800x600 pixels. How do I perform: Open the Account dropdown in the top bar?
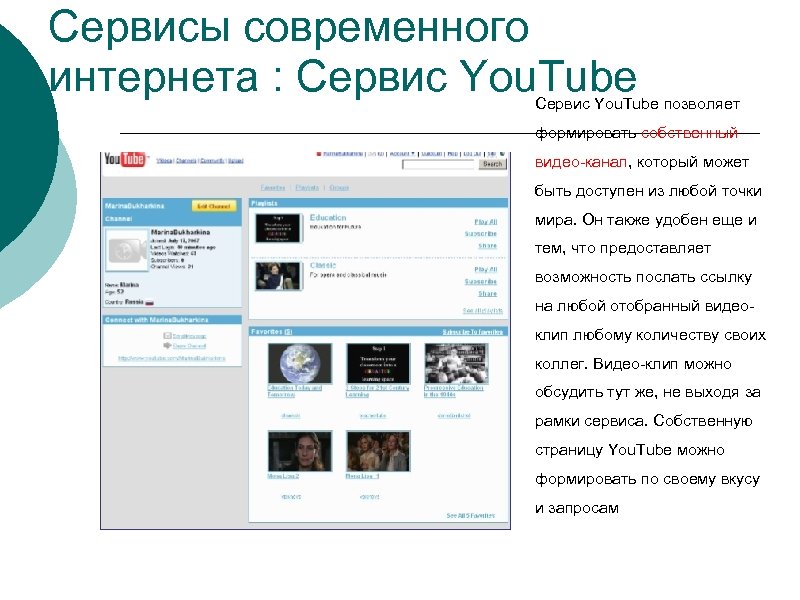tap(403, 152)
